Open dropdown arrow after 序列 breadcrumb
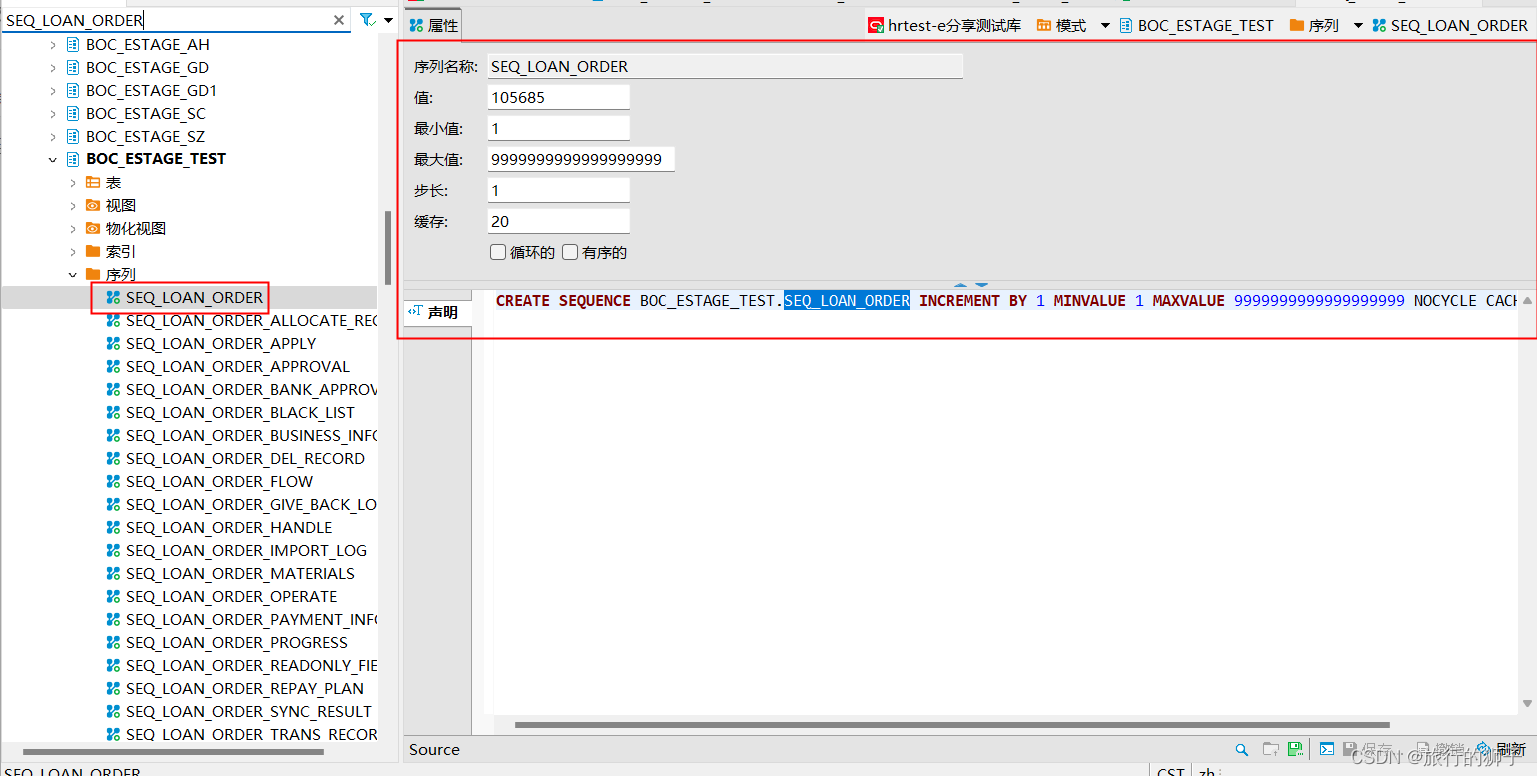 (1358, 25)
